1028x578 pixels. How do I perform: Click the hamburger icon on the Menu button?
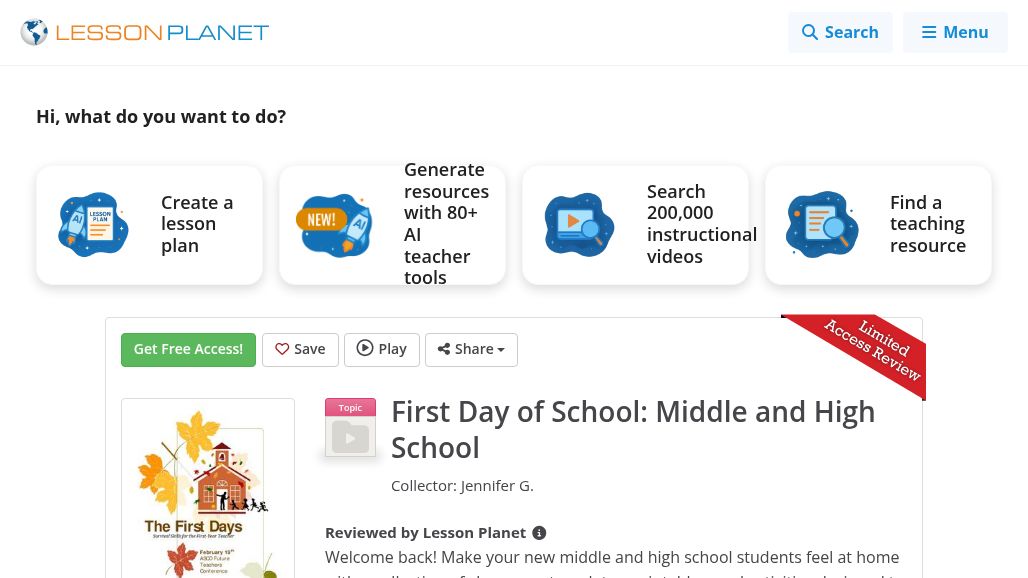[x=929, y=32]
